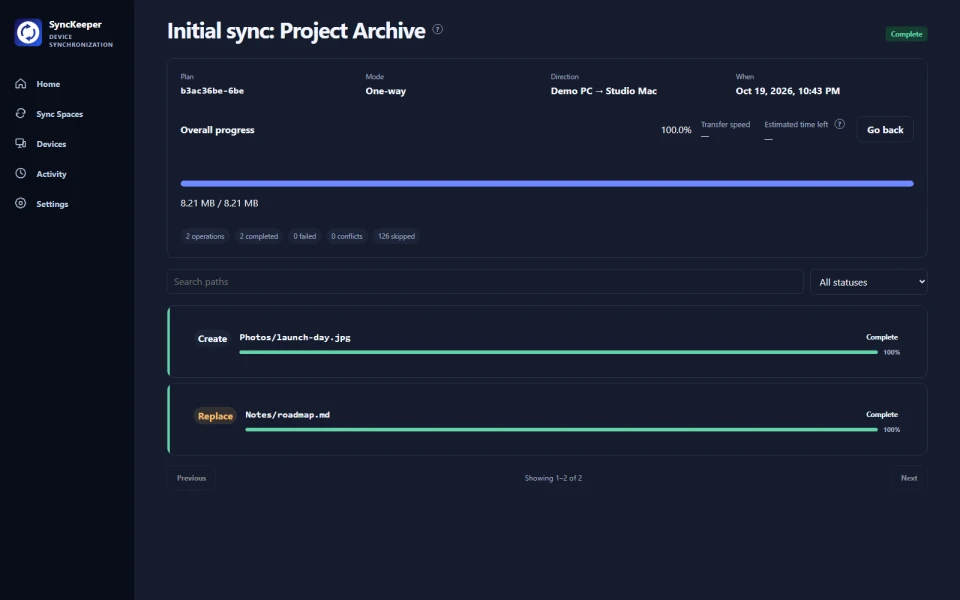The height and width of the screenshot is (600, 960).
Task: Click the Overall progress heading
Action: click(x=217, y=130)
